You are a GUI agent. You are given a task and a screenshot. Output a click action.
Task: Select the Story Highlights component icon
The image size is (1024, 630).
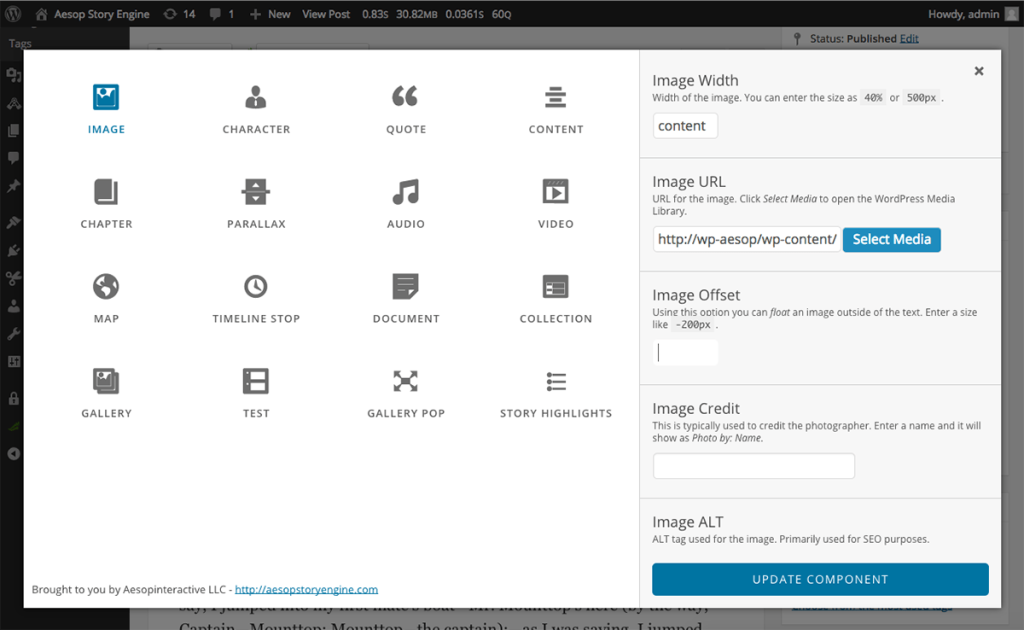click(x=556, y=381)
